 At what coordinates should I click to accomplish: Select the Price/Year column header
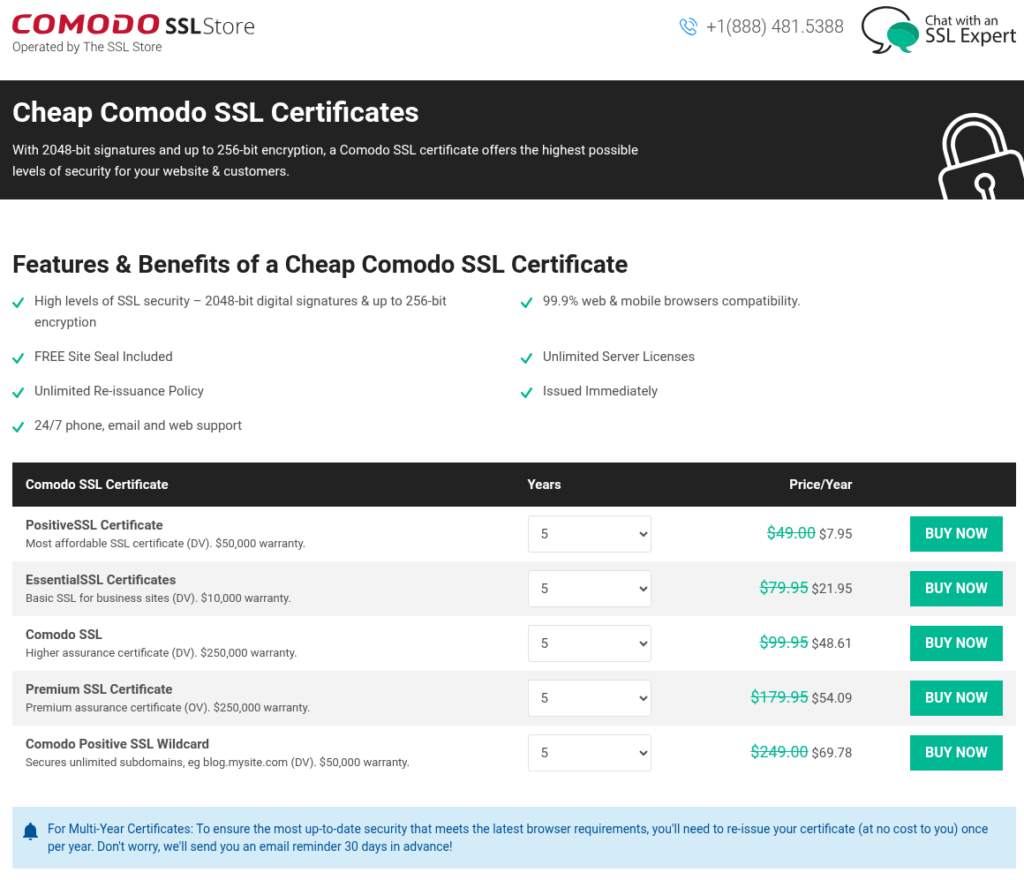click(820, 484)
